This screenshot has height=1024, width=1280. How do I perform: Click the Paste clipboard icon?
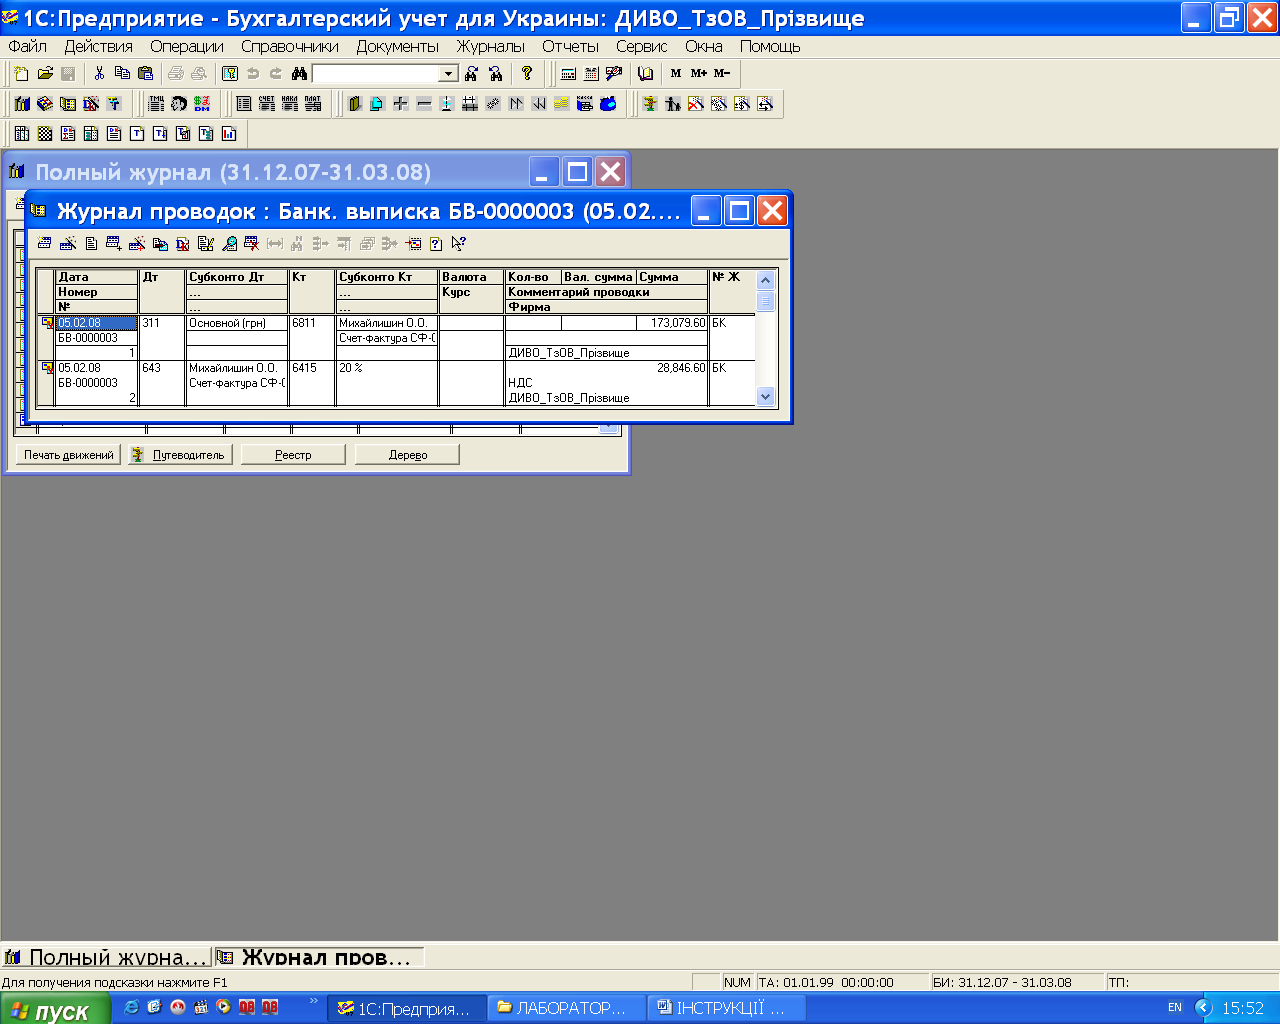145,74
